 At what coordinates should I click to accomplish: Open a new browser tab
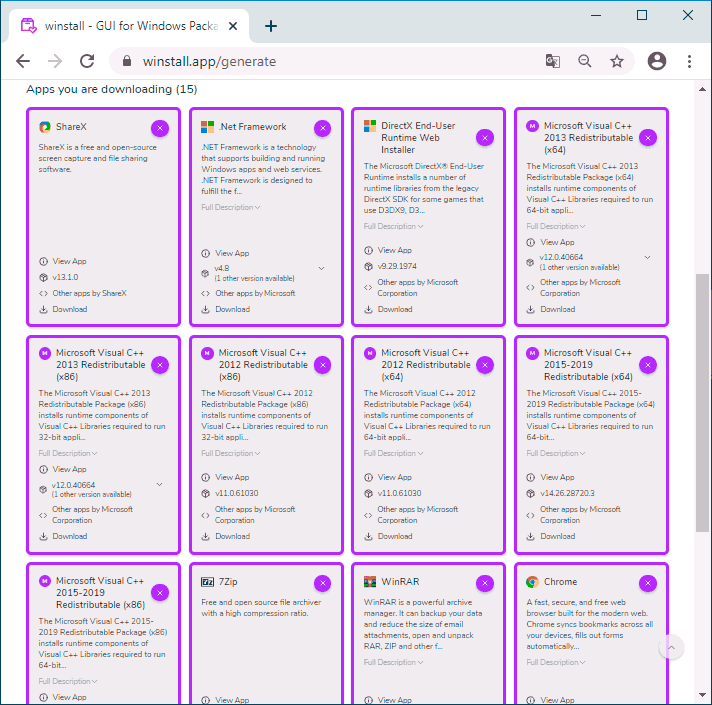pyautogui.click(x=271, y=26)
